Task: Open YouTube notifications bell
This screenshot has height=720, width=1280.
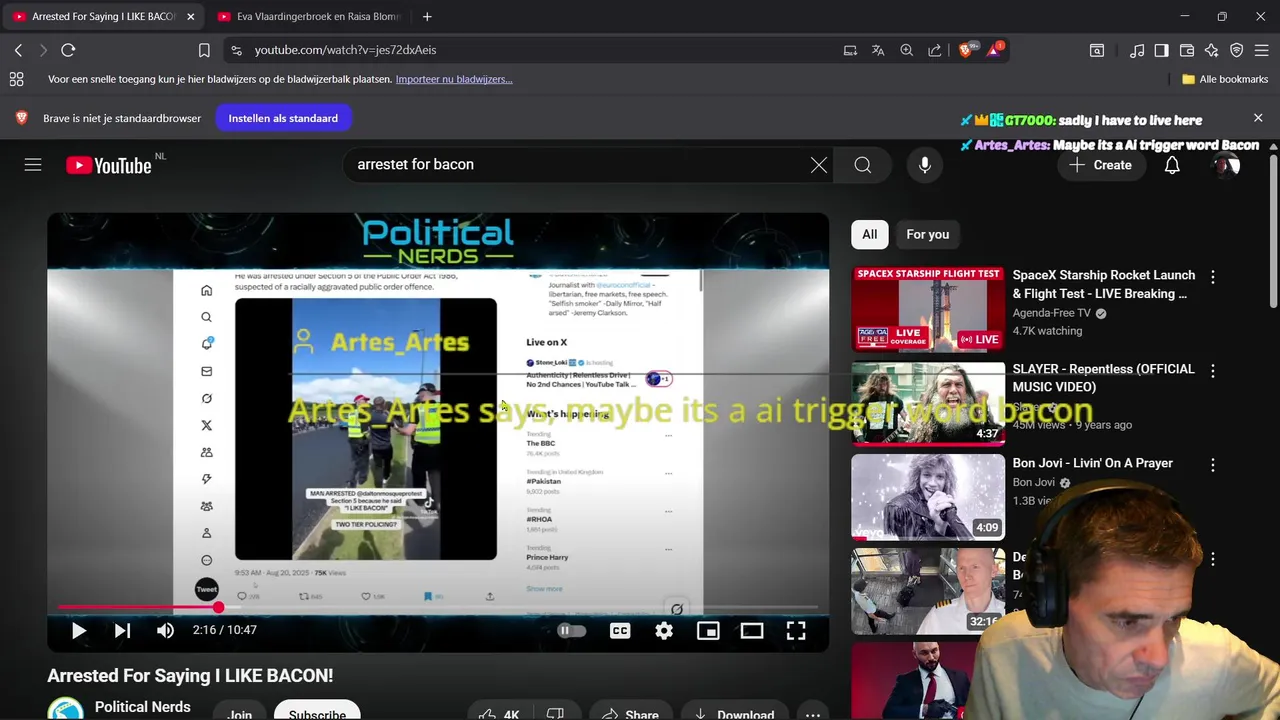Action: click(x=1172, y=165)
